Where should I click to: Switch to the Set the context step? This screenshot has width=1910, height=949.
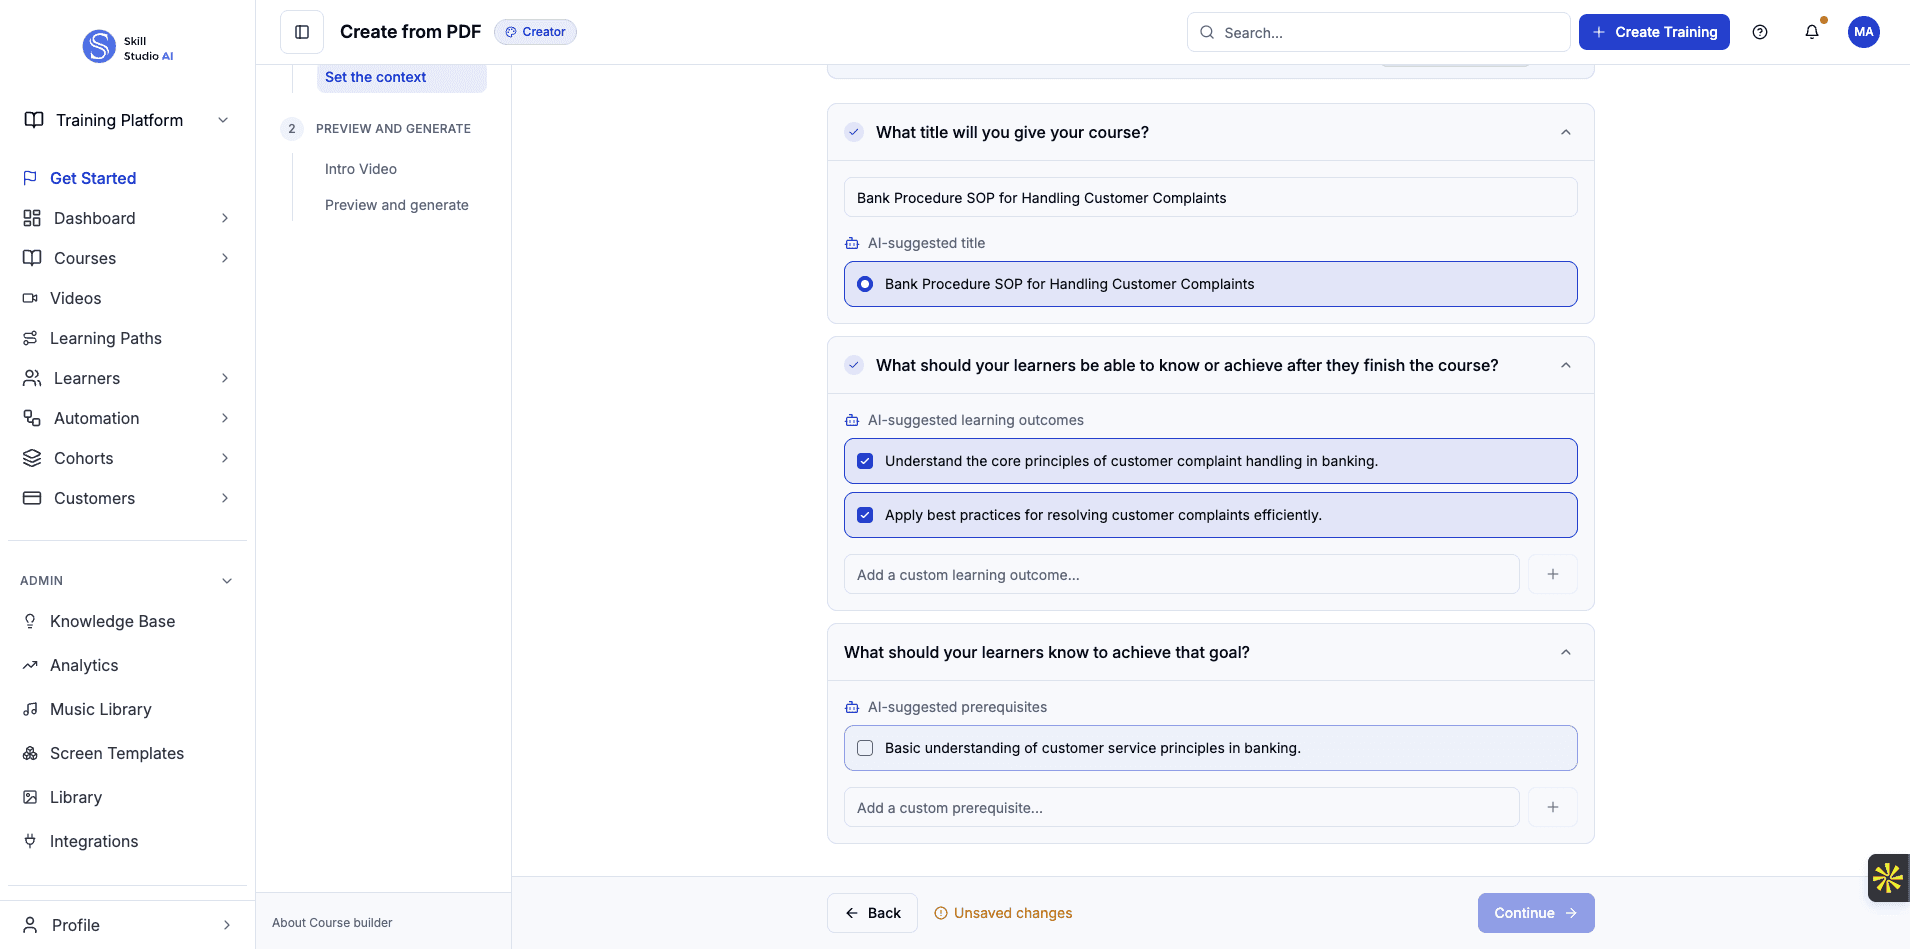pyautogui.click(x=375, y=76)
